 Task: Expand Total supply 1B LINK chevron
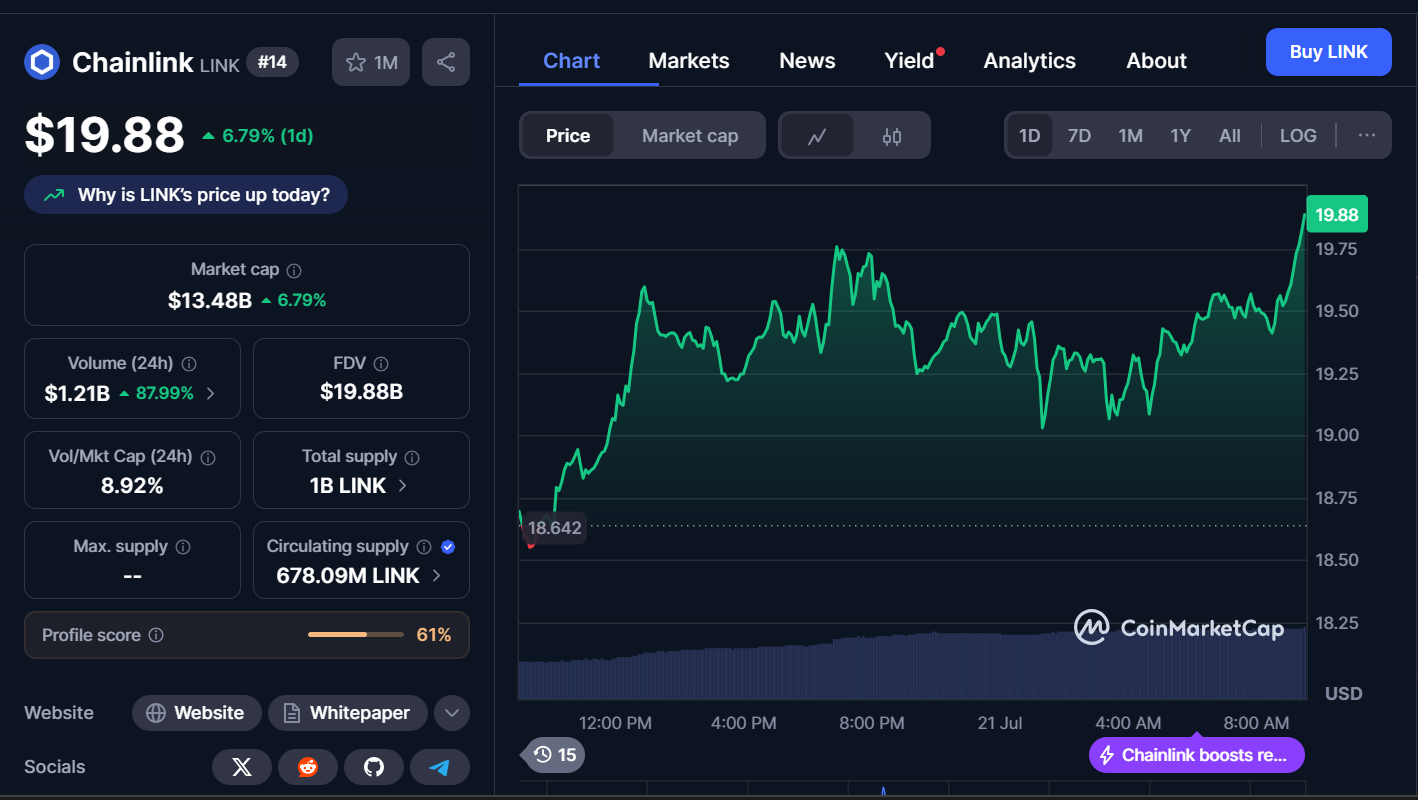(x=403, y=485)
